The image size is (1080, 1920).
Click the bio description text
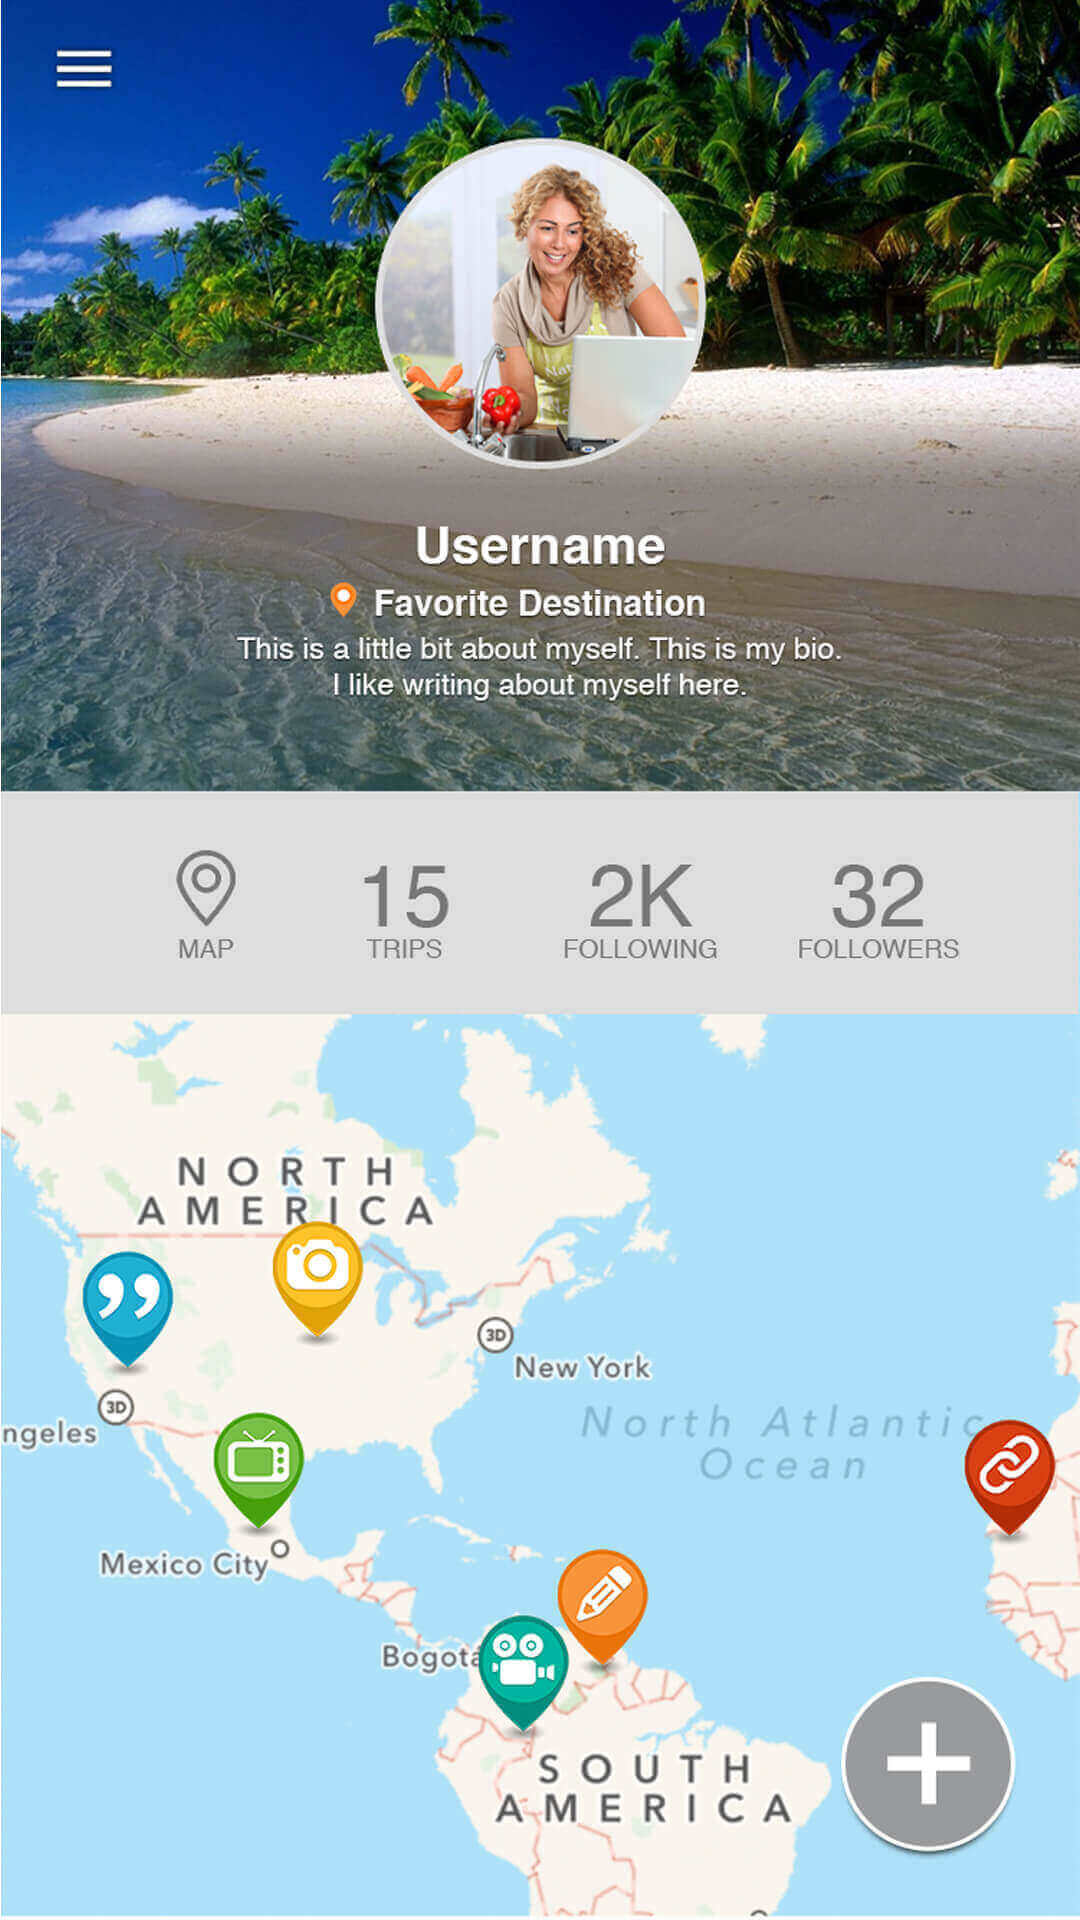click(540, 667)
